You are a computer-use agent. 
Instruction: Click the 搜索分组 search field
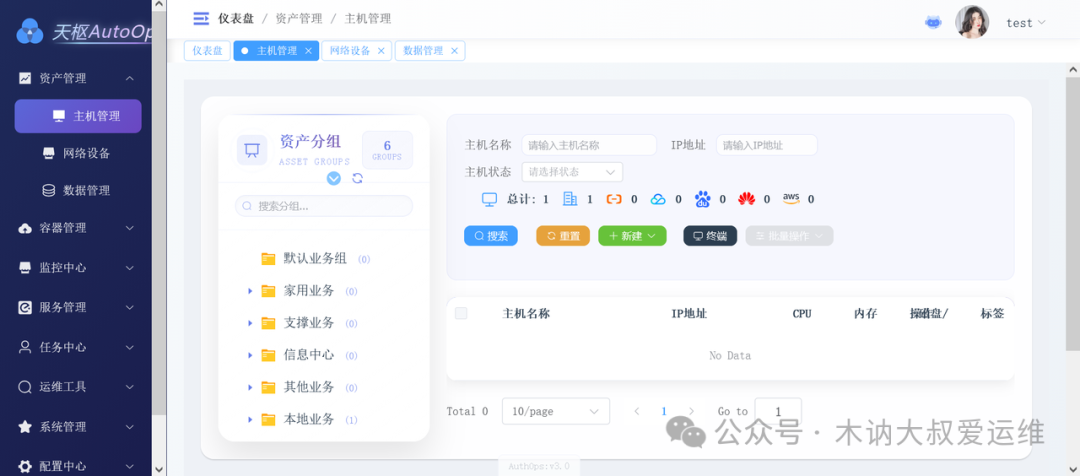(x=324, y=205)
